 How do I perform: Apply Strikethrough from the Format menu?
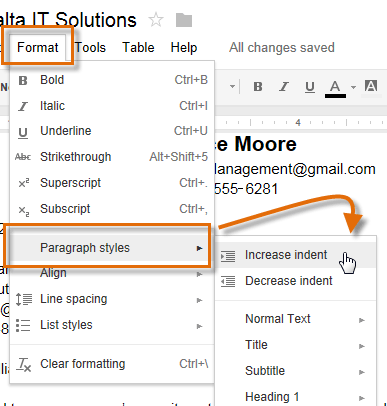point(112,157)
